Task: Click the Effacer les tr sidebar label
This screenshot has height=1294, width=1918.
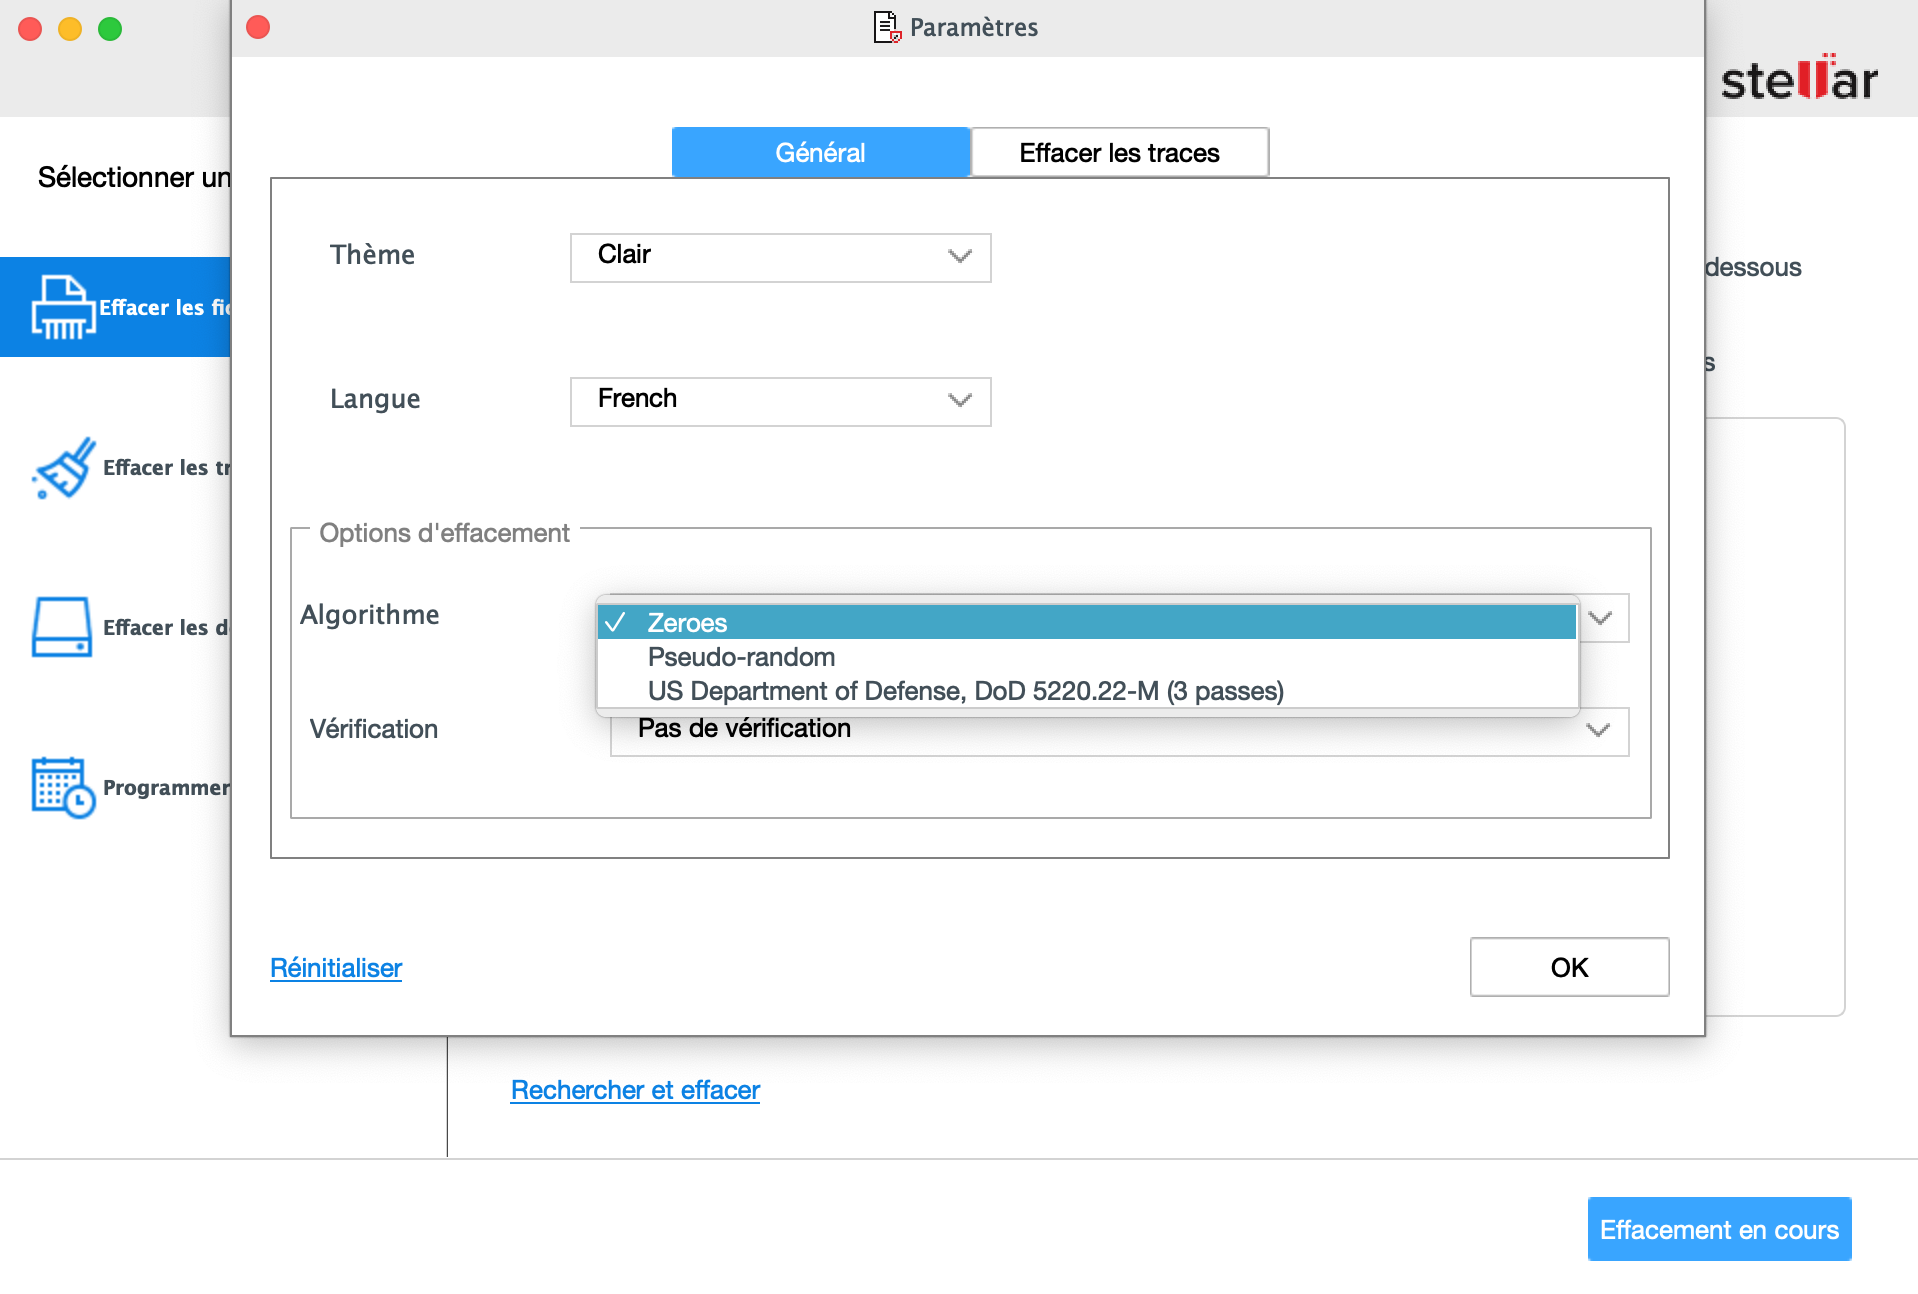Action: [167, 467]
